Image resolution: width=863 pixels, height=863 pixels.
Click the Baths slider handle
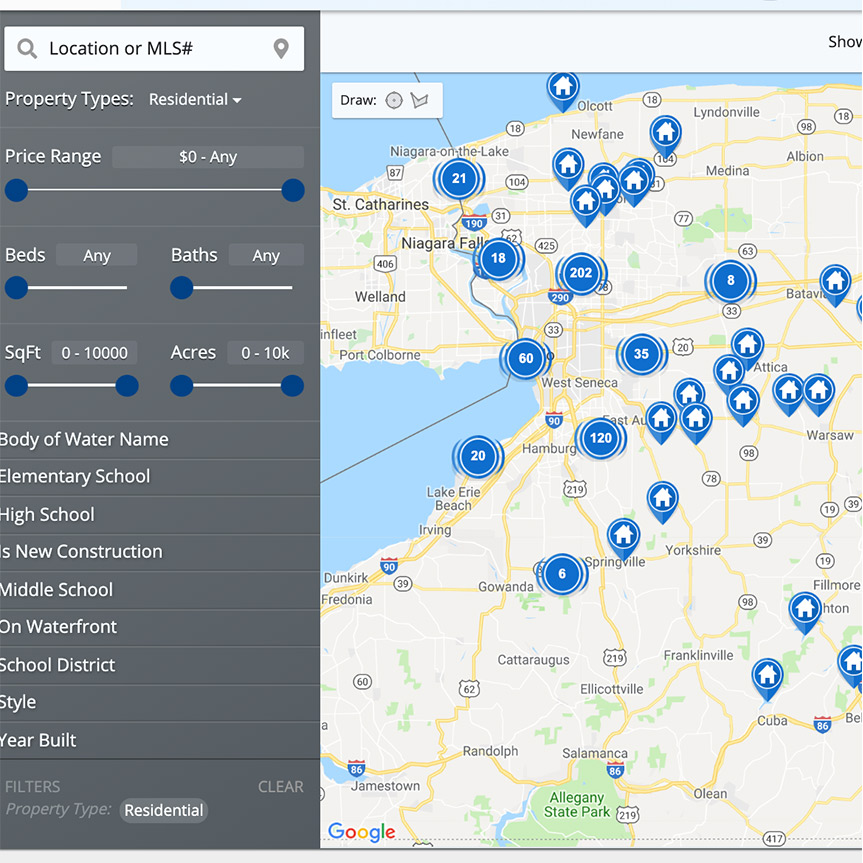(x=182, y=288)
